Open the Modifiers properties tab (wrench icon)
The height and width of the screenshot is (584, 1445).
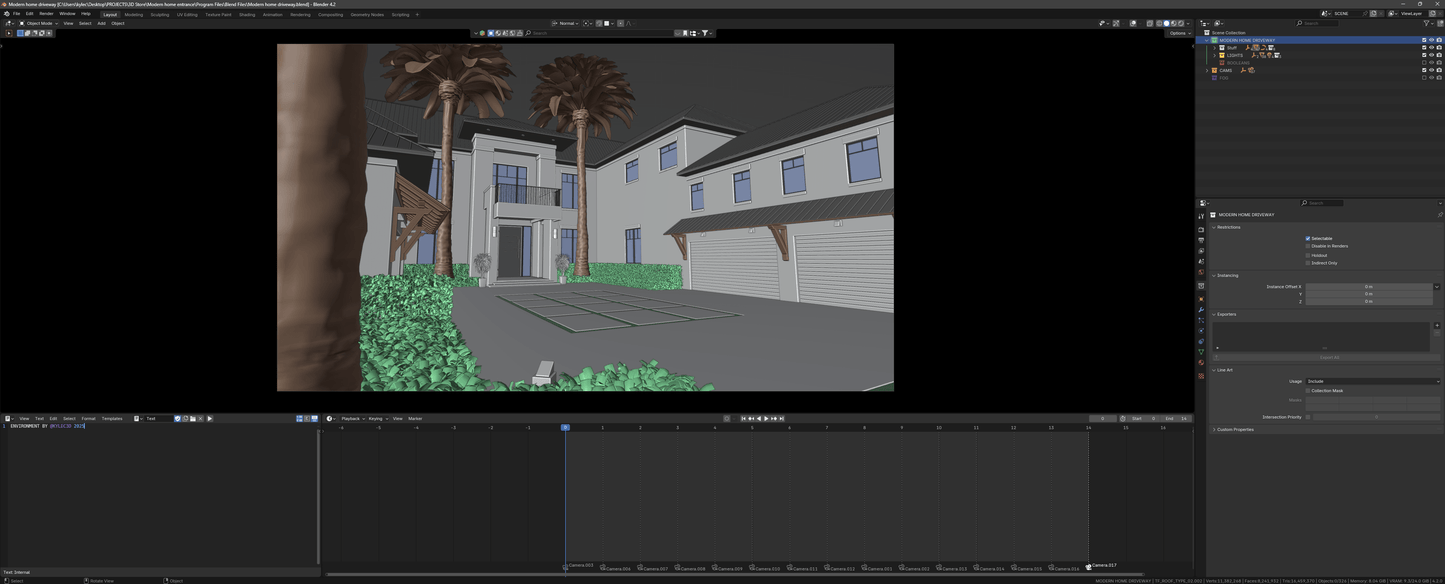pyautogui.click(x=1201, y=310)
